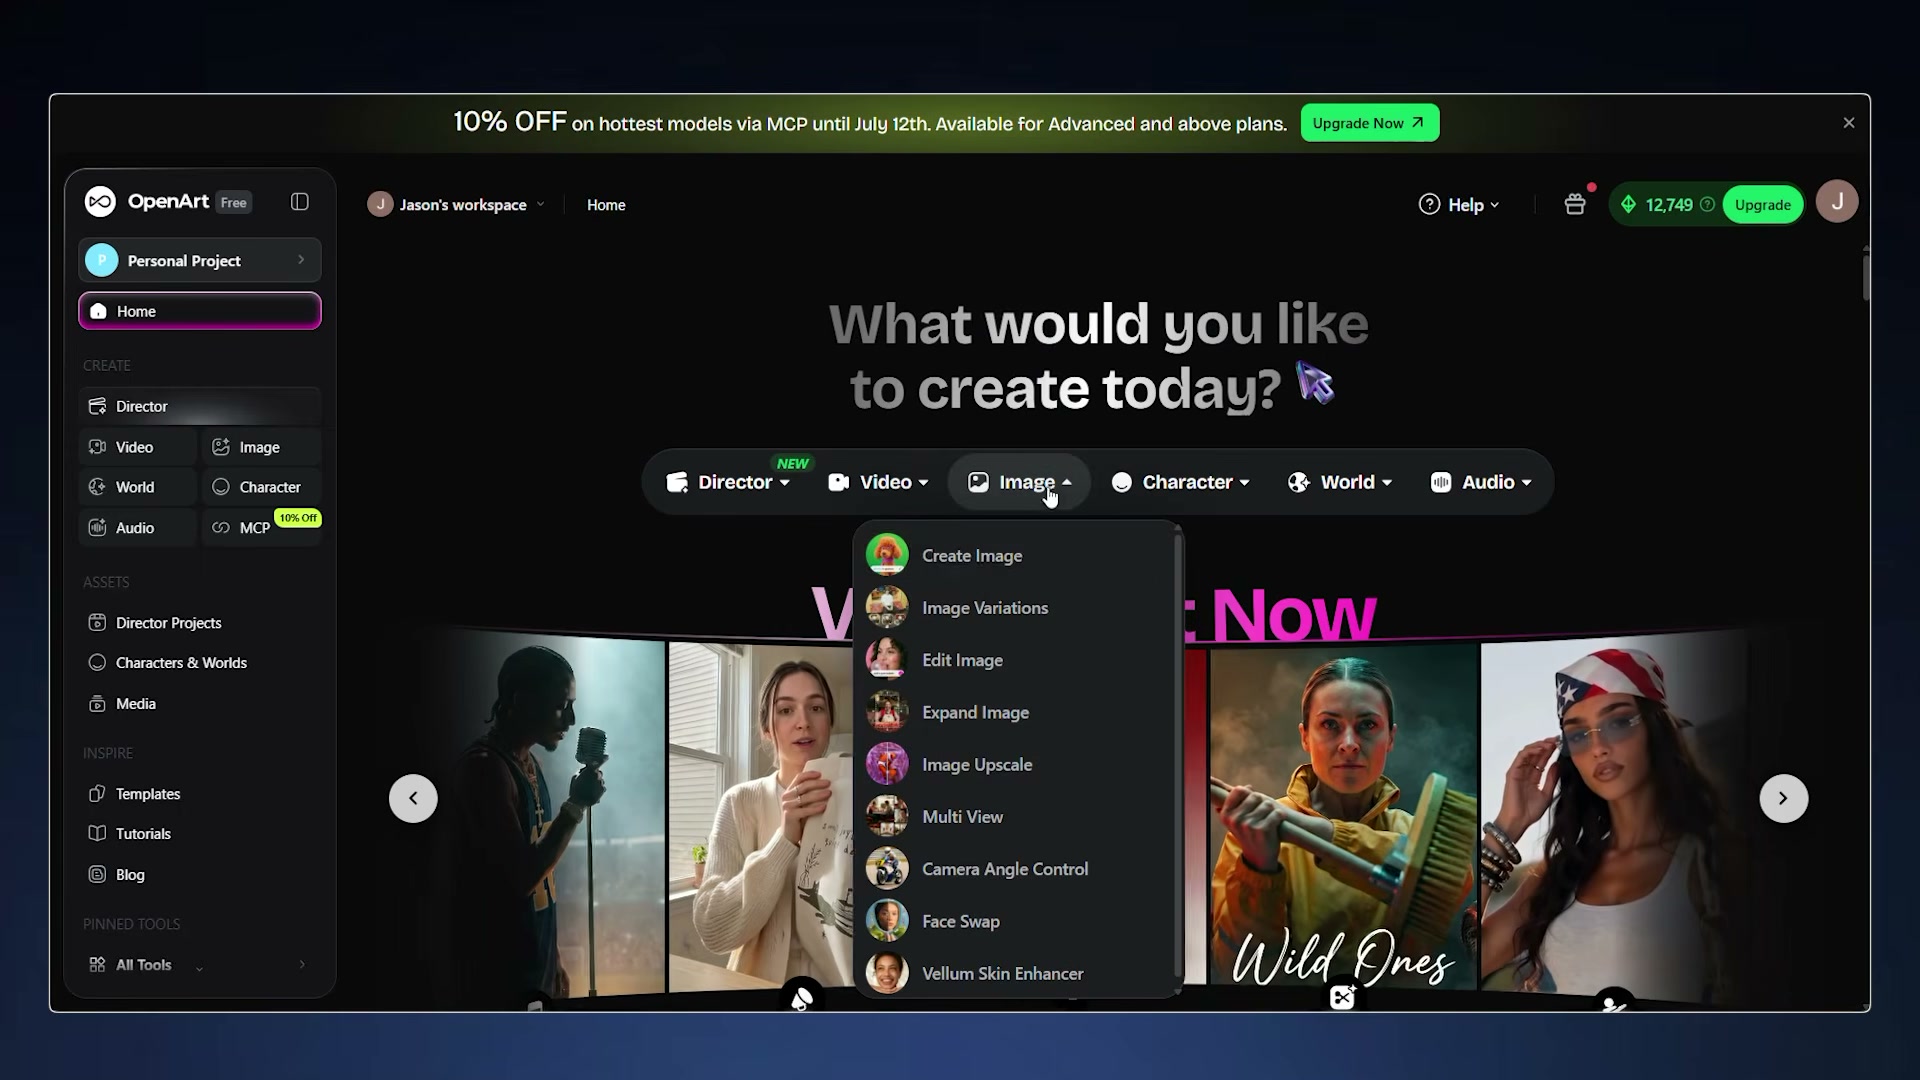Expand All Tools with the right chevron
Image resolution: width=1920 pixels, height=1080 pixels.
302,965
